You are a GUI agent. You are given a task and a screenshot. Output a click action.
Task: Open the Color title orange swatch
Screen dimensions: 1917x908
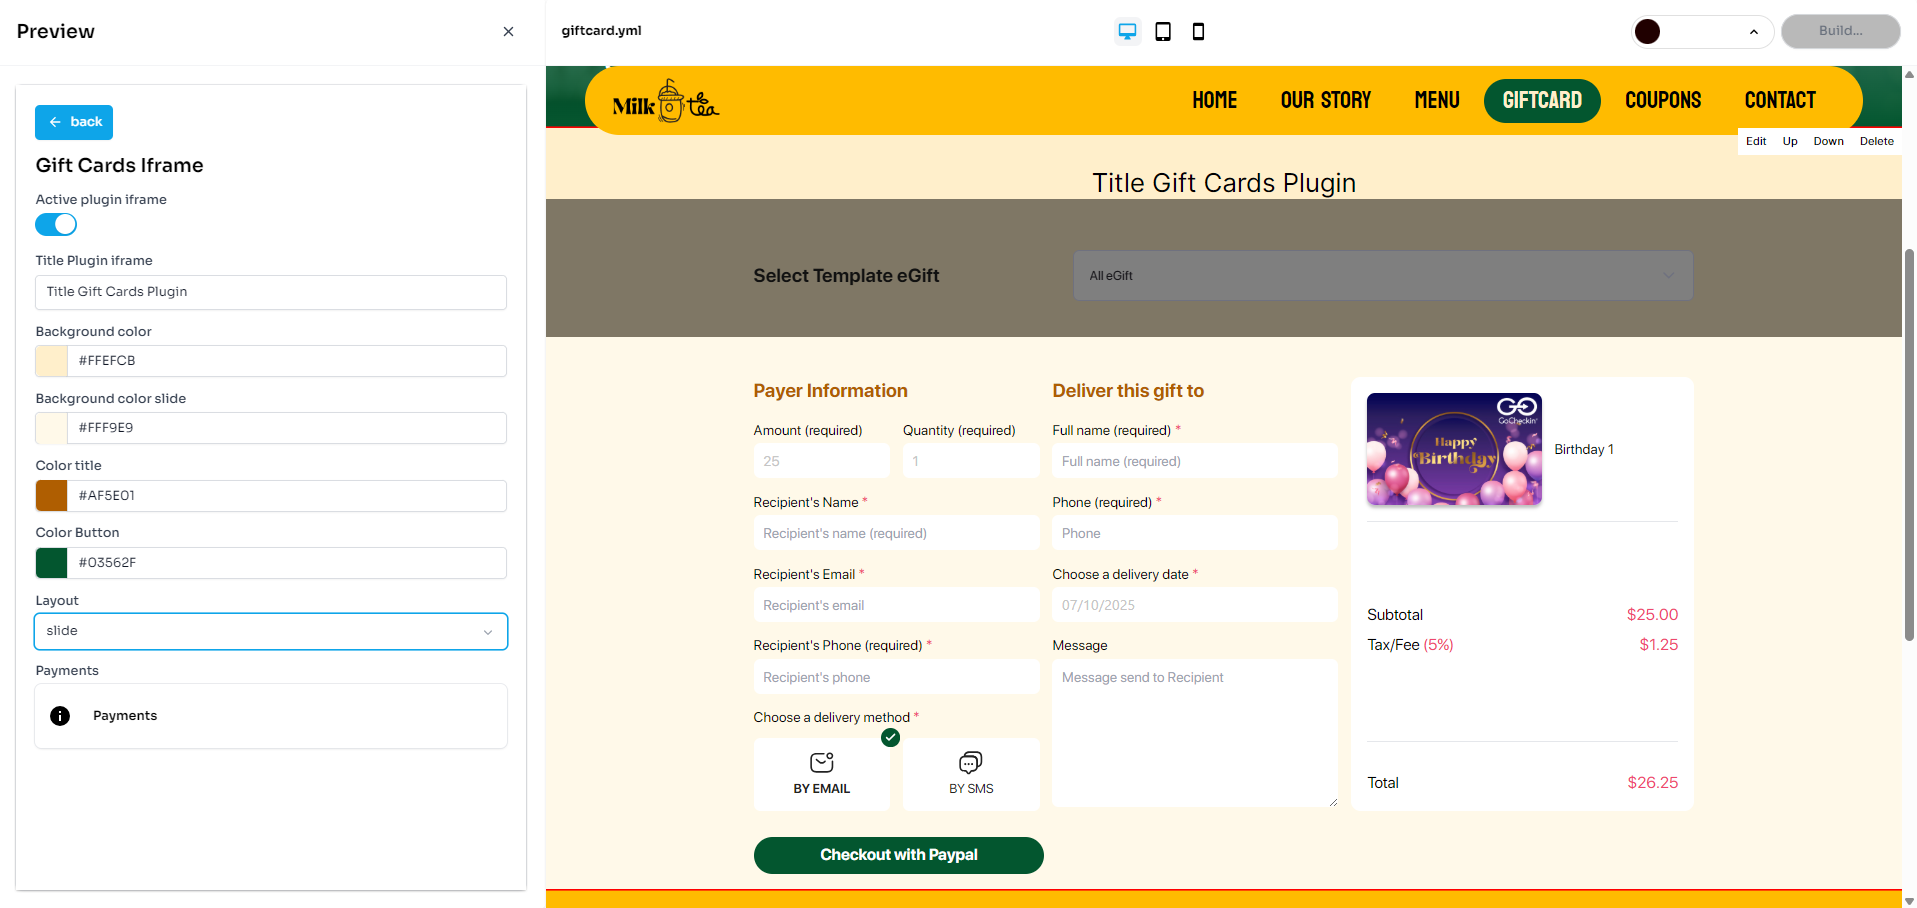52,496
